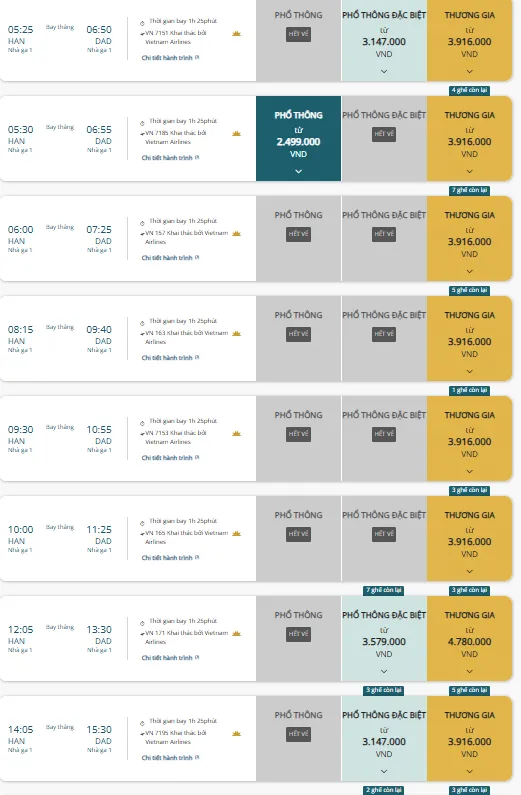521x795 pixels.
Task: Click the lotus icon on the 05:30 flight
Action: (236, 133)
